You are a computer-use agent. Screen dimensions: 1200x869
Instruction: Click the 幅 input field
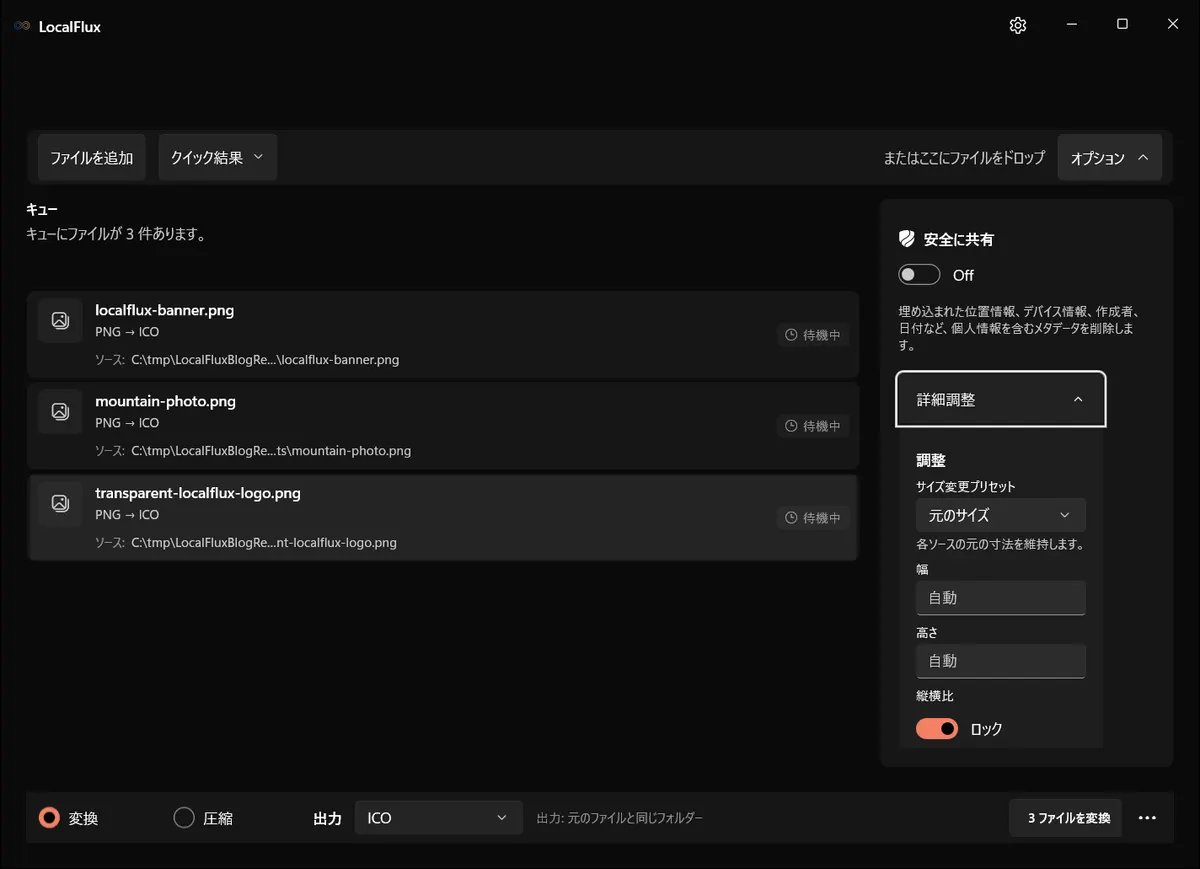[1001, 598]
